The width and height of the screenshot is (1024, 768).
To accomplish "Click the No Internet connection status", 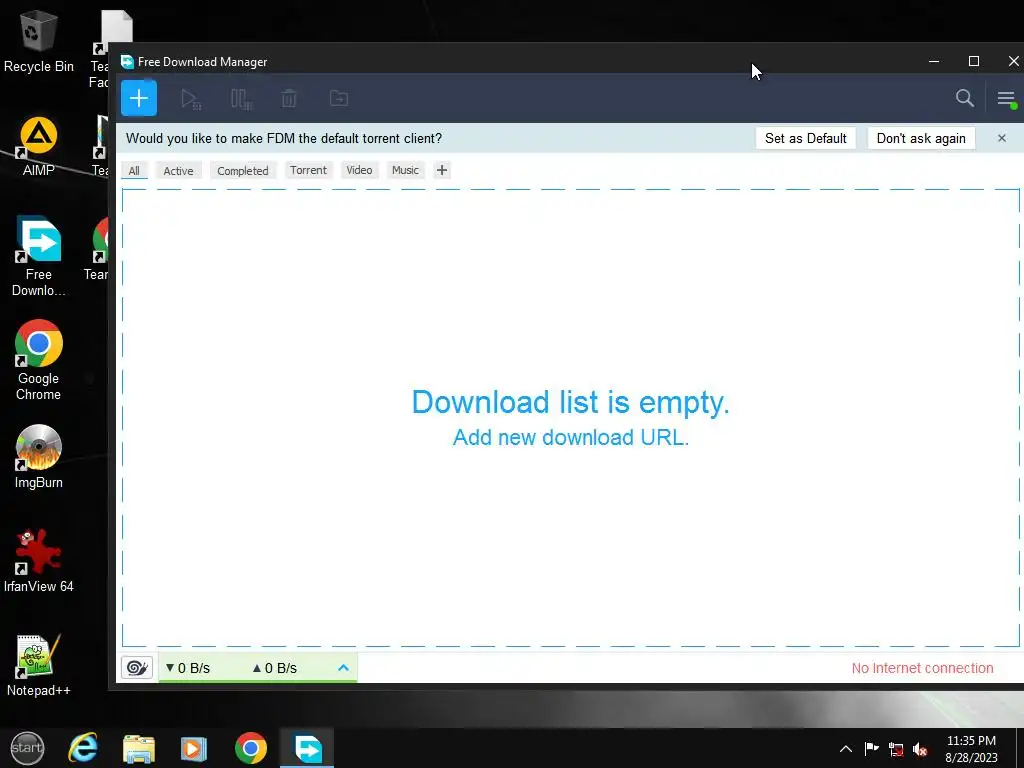I will 922,668.
